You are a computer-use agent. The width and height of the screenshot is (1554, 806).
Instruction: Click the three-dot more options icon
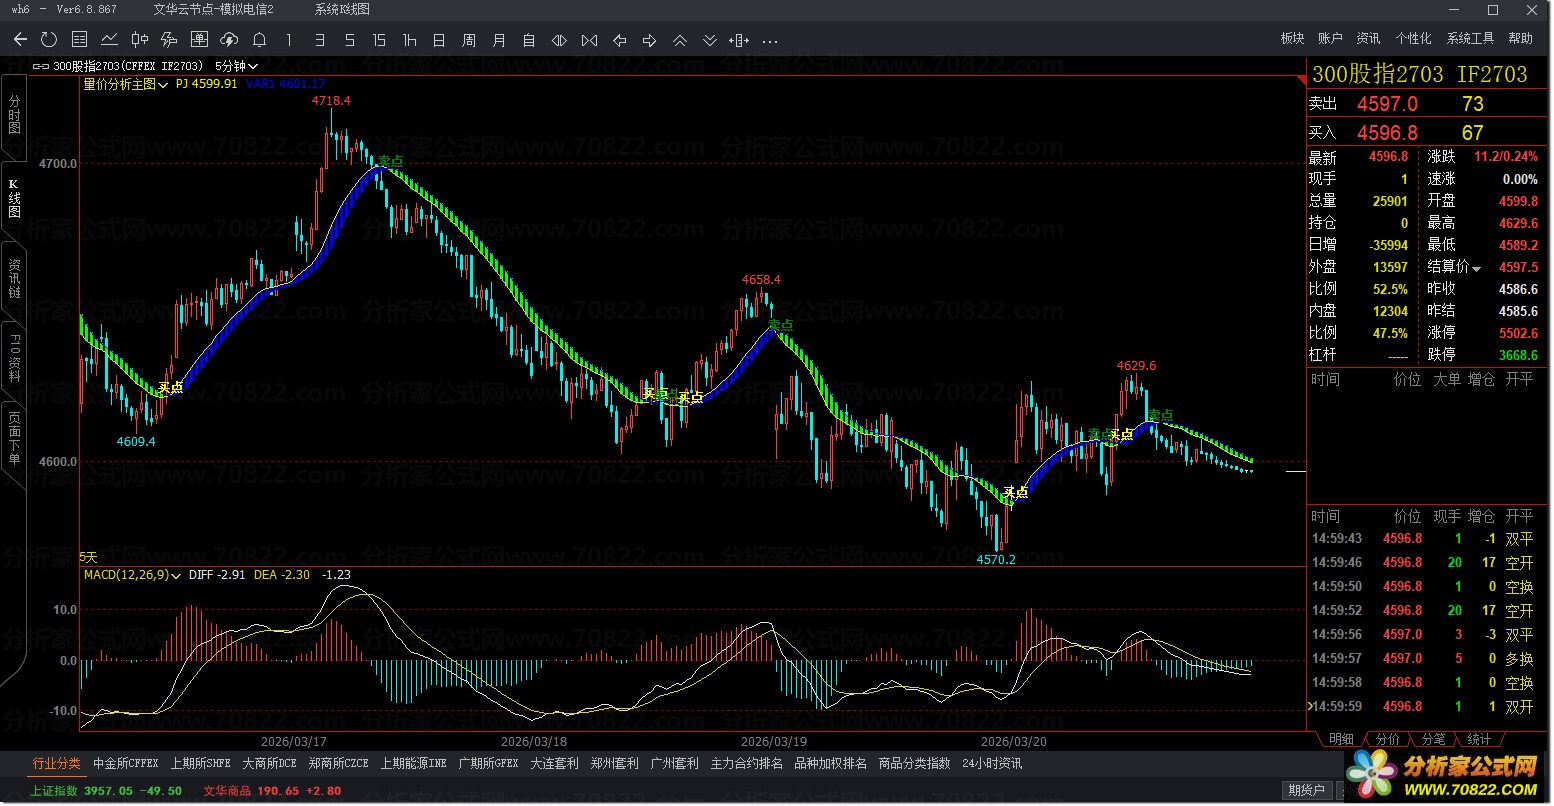770,41
